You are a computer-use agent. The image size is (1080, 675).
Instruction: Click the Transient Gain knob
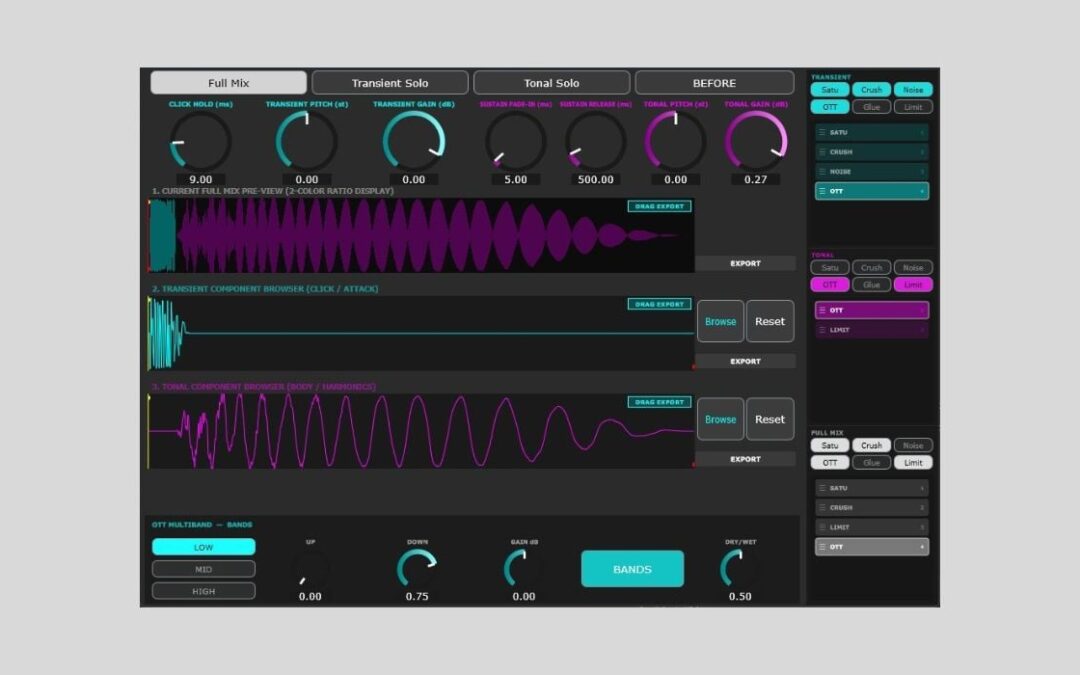click(413, 141)
